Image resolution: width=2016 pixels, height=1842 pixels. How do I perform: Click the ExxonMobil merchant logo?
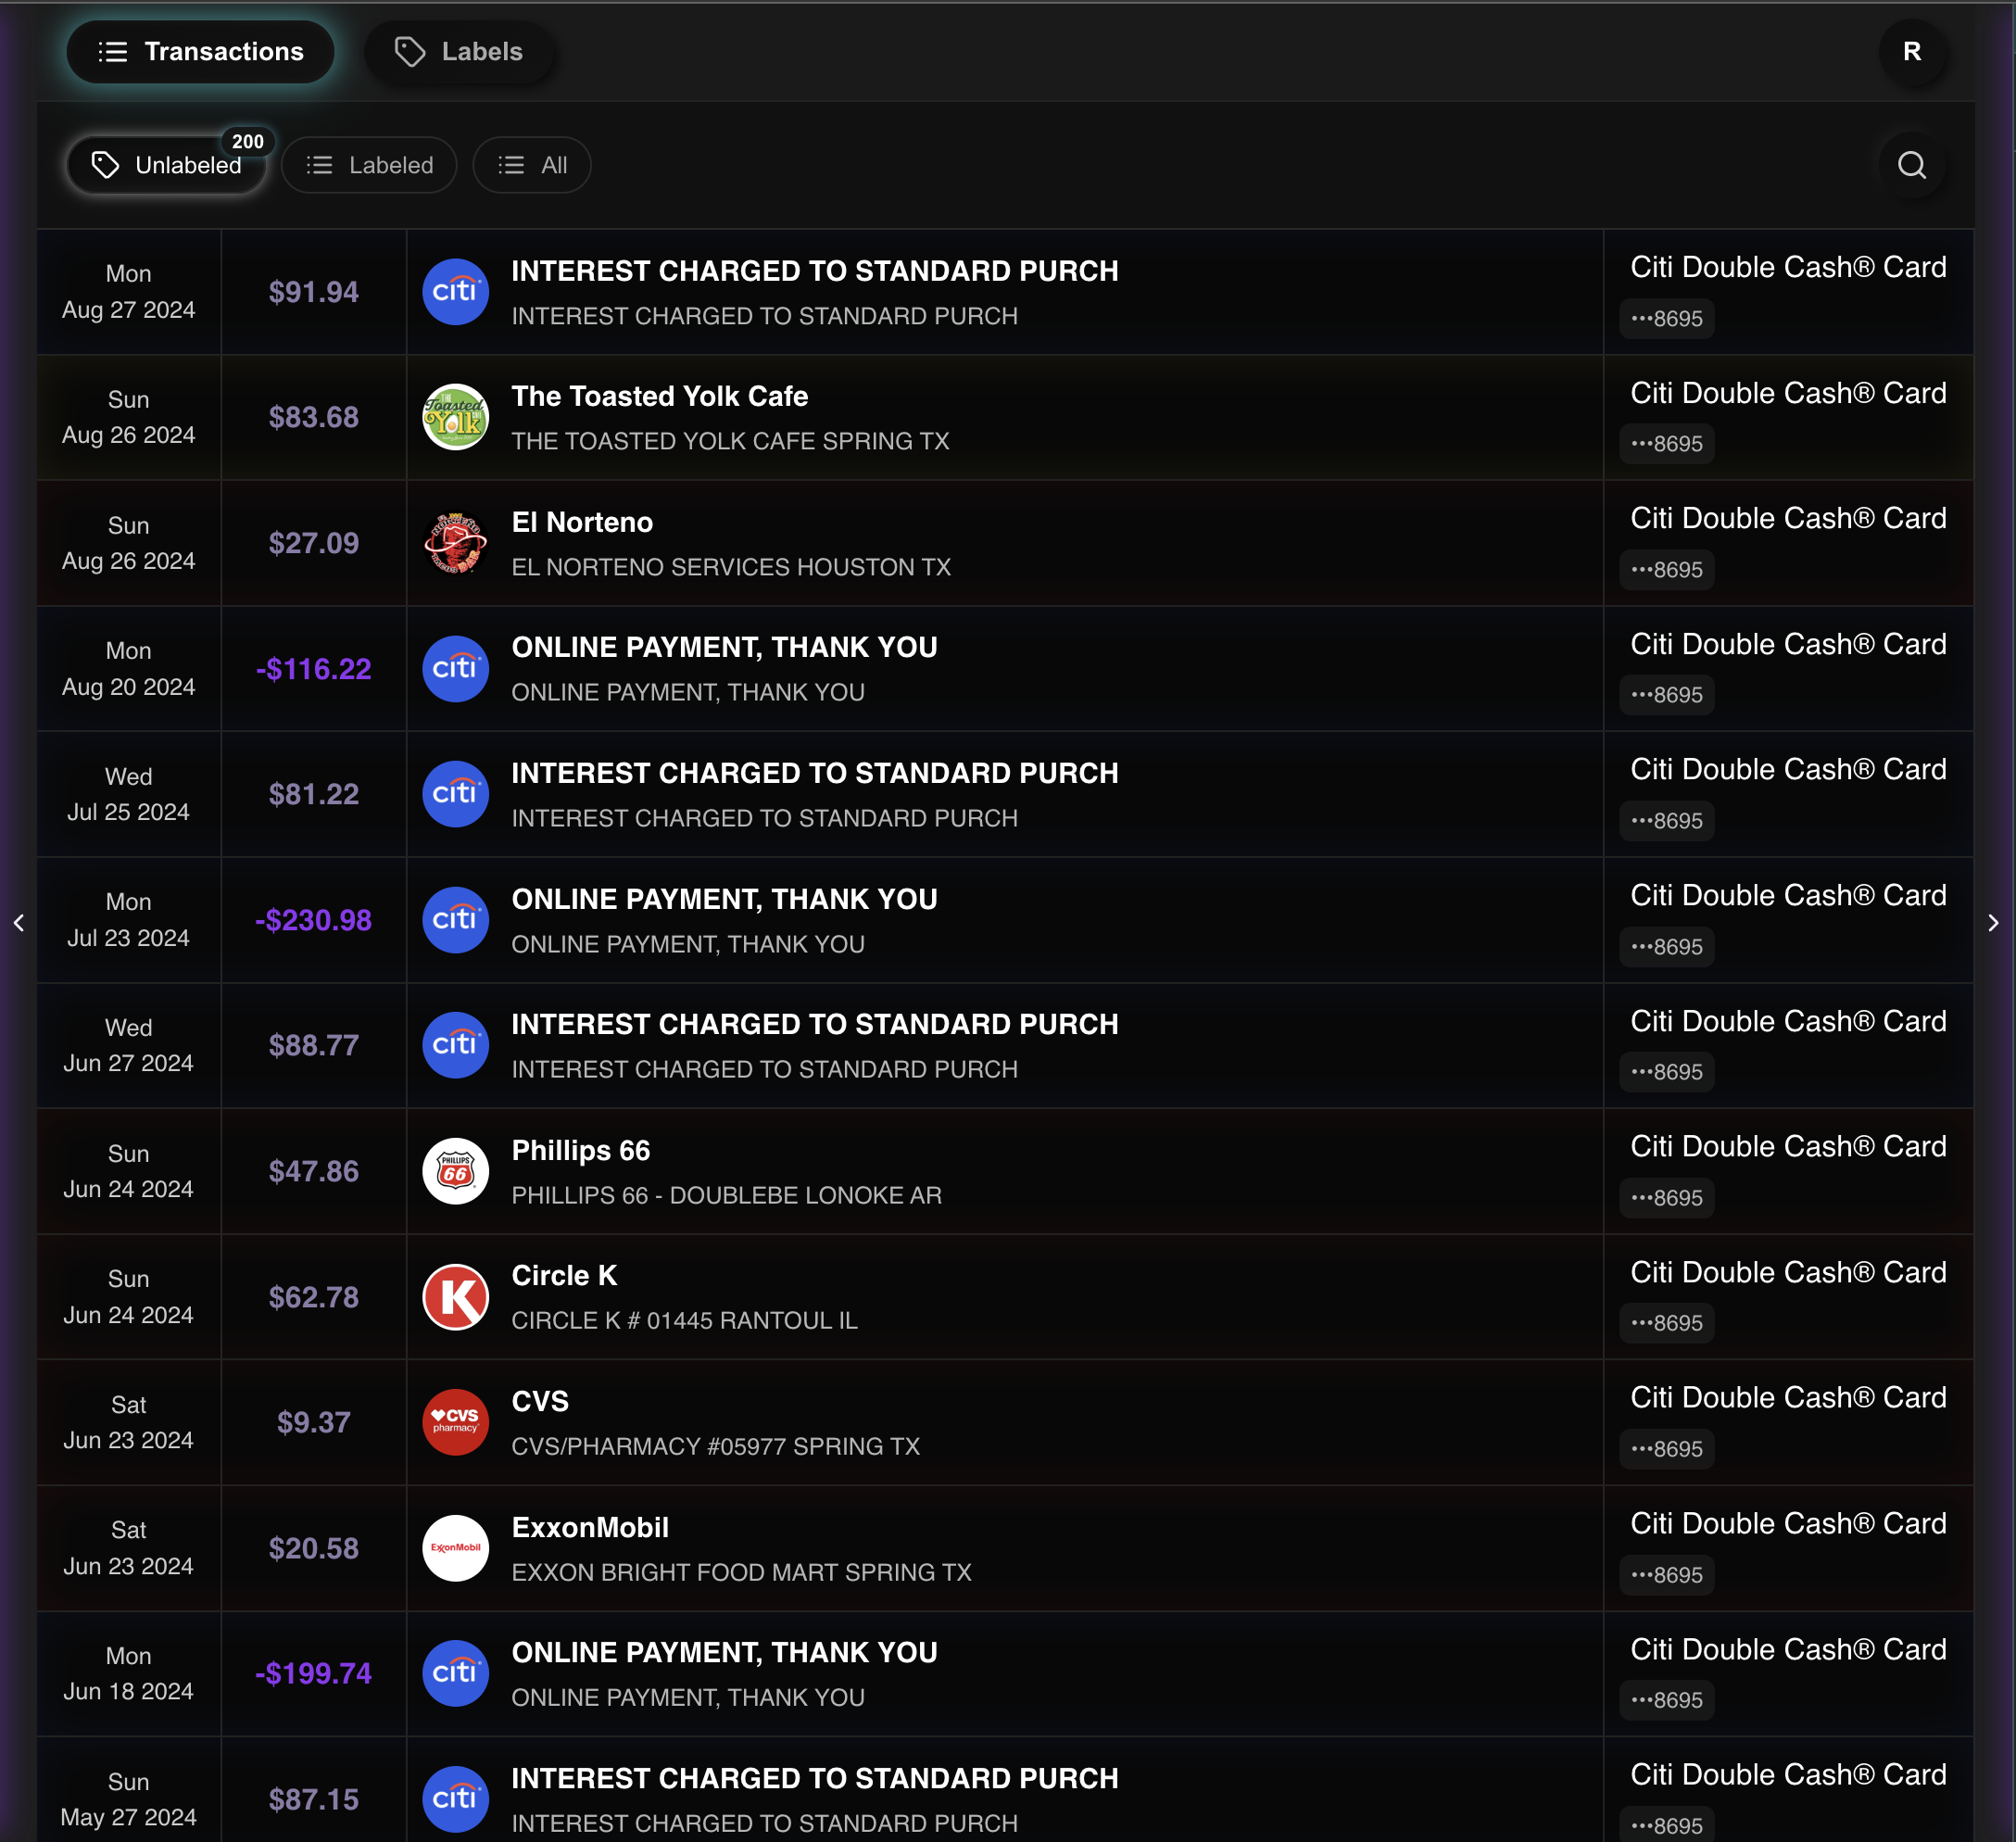[x=456, y=1549]
